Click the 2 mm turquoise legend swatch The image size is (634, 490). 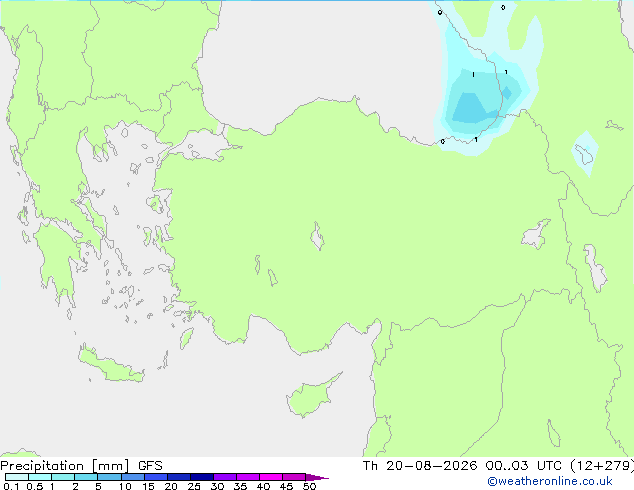click(x=86, y=477)
